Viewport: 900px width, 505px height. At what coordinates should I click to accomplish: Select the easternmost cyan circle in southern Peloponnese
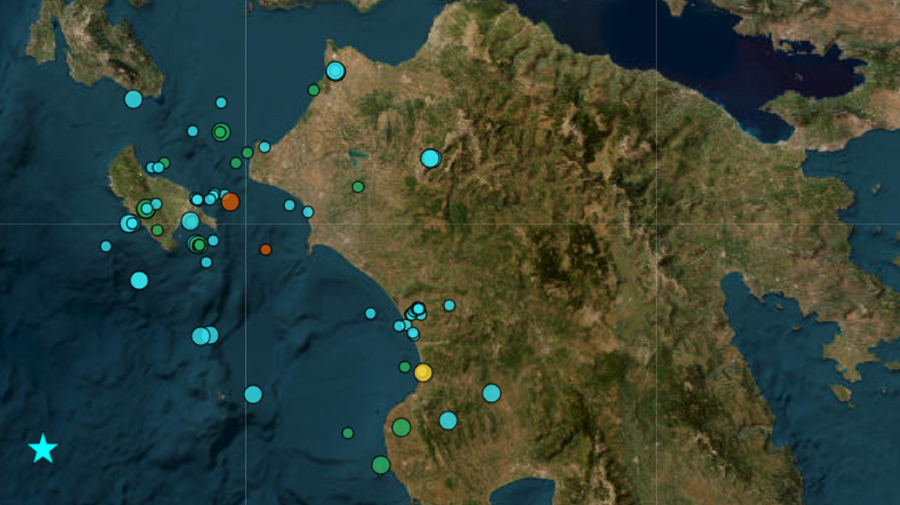491,393
